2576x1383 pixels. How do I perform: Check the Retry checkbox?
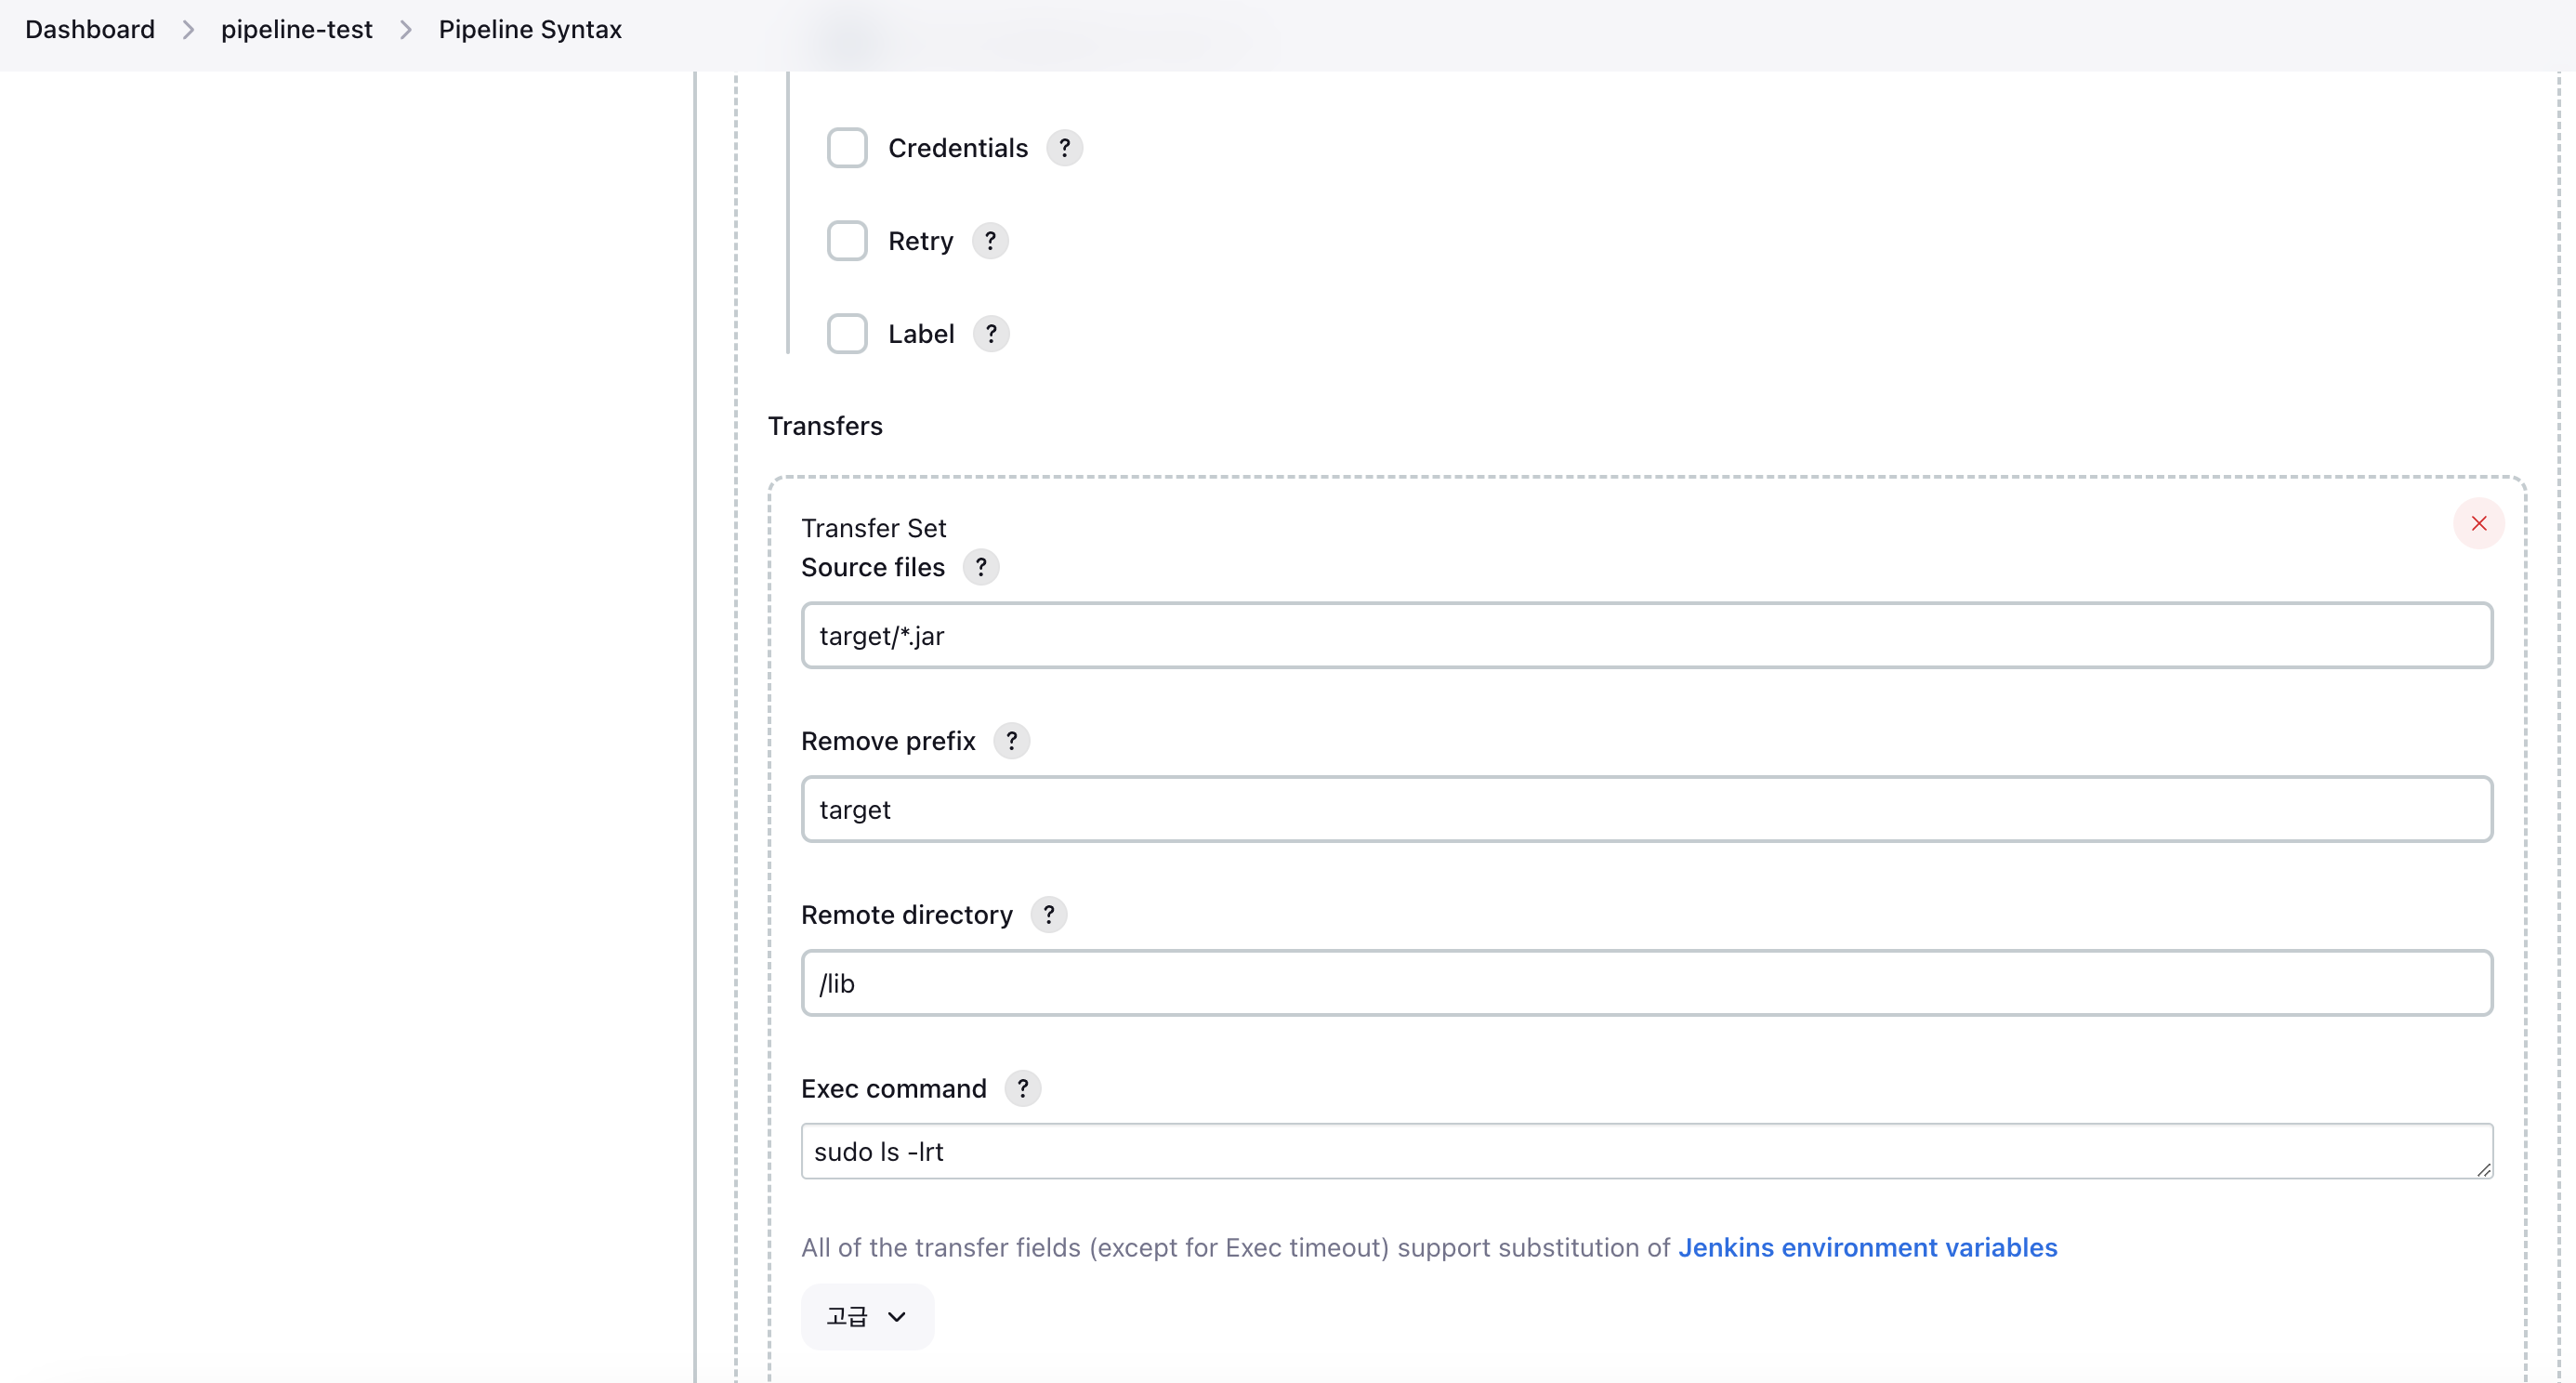click(x=847, y=241)
